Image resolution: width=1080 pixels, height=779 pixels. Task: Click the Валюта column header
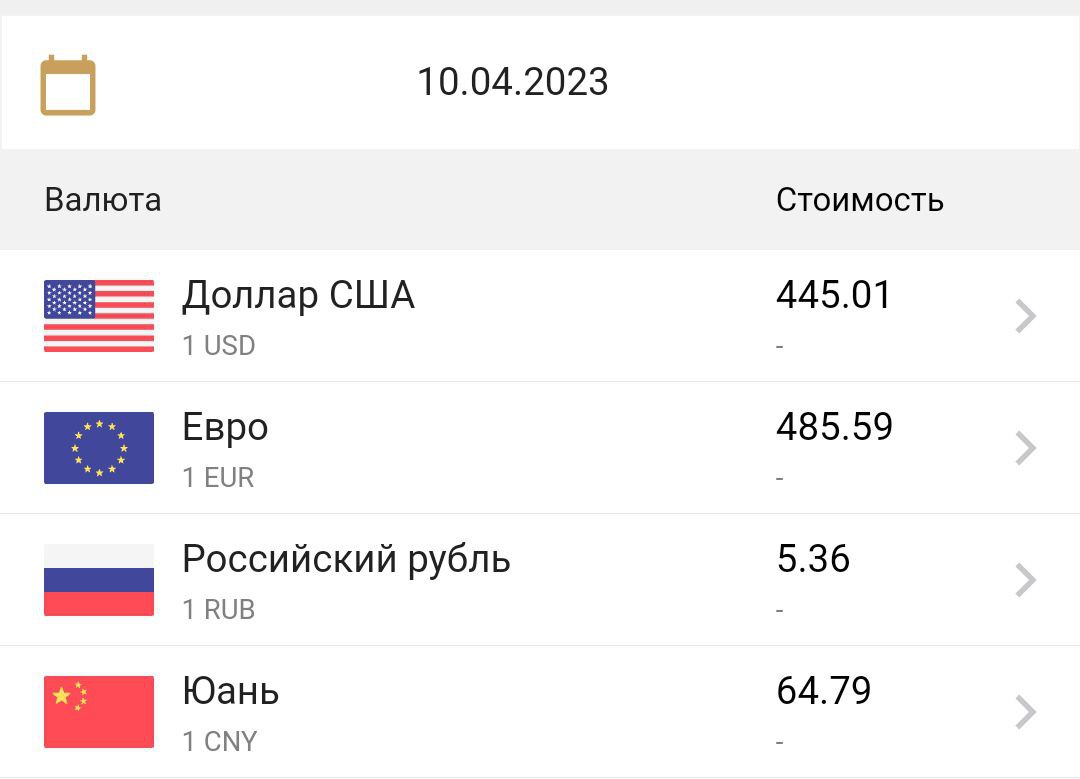[x=103, y=200]
